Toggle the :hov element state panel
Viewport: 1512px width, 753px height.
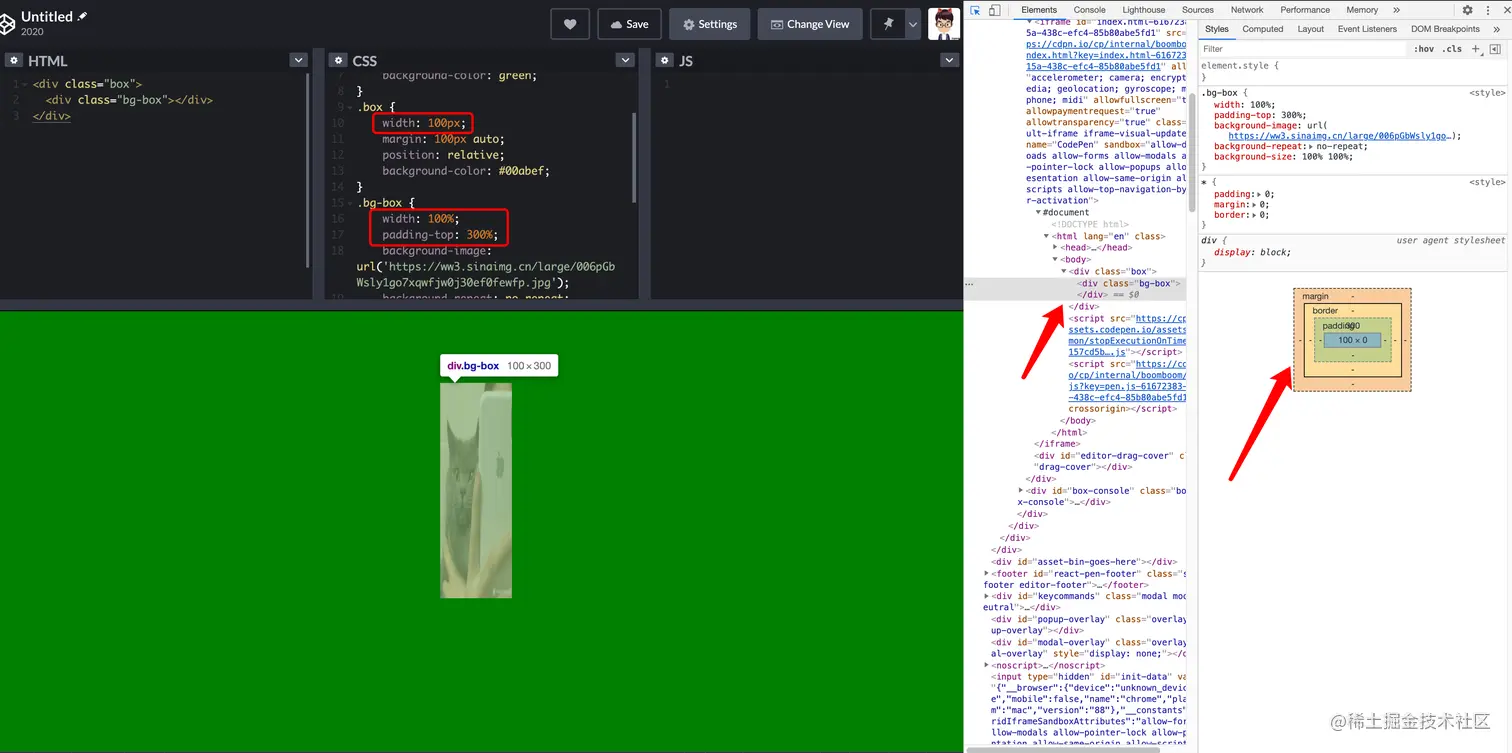(1424, 49)
